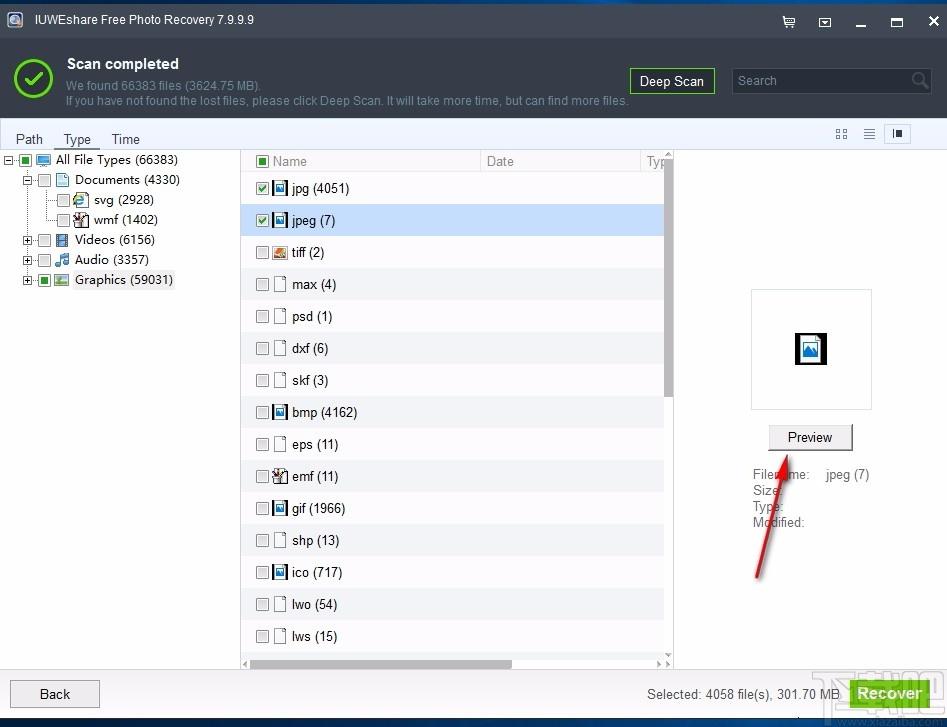
Task: Switch to preview pane view
Action: (897, 134)
